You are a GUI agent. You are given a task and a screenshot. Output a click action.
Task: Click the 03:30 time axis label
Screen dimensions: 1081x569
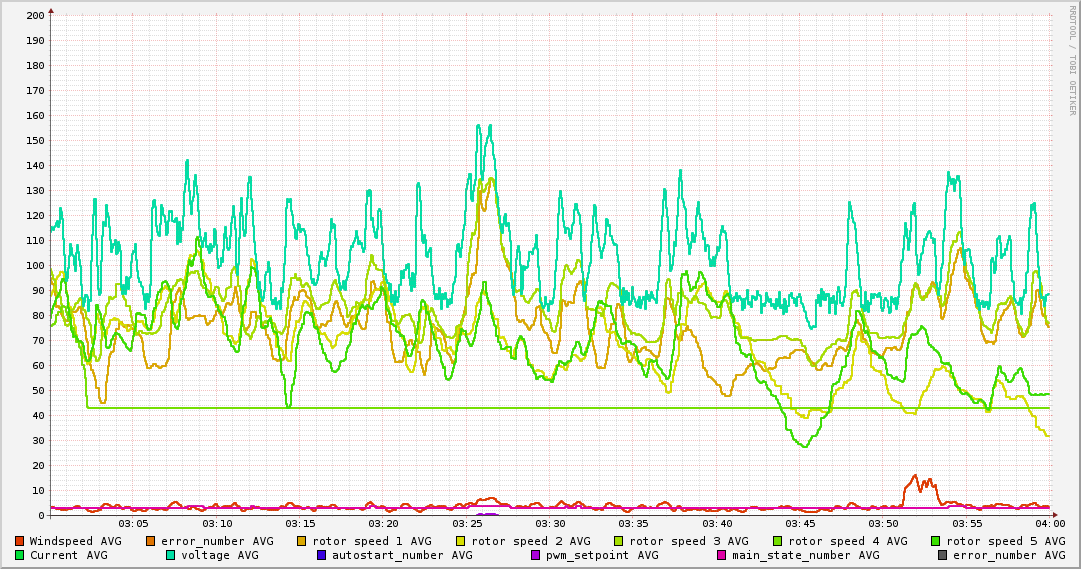(551, 524)
